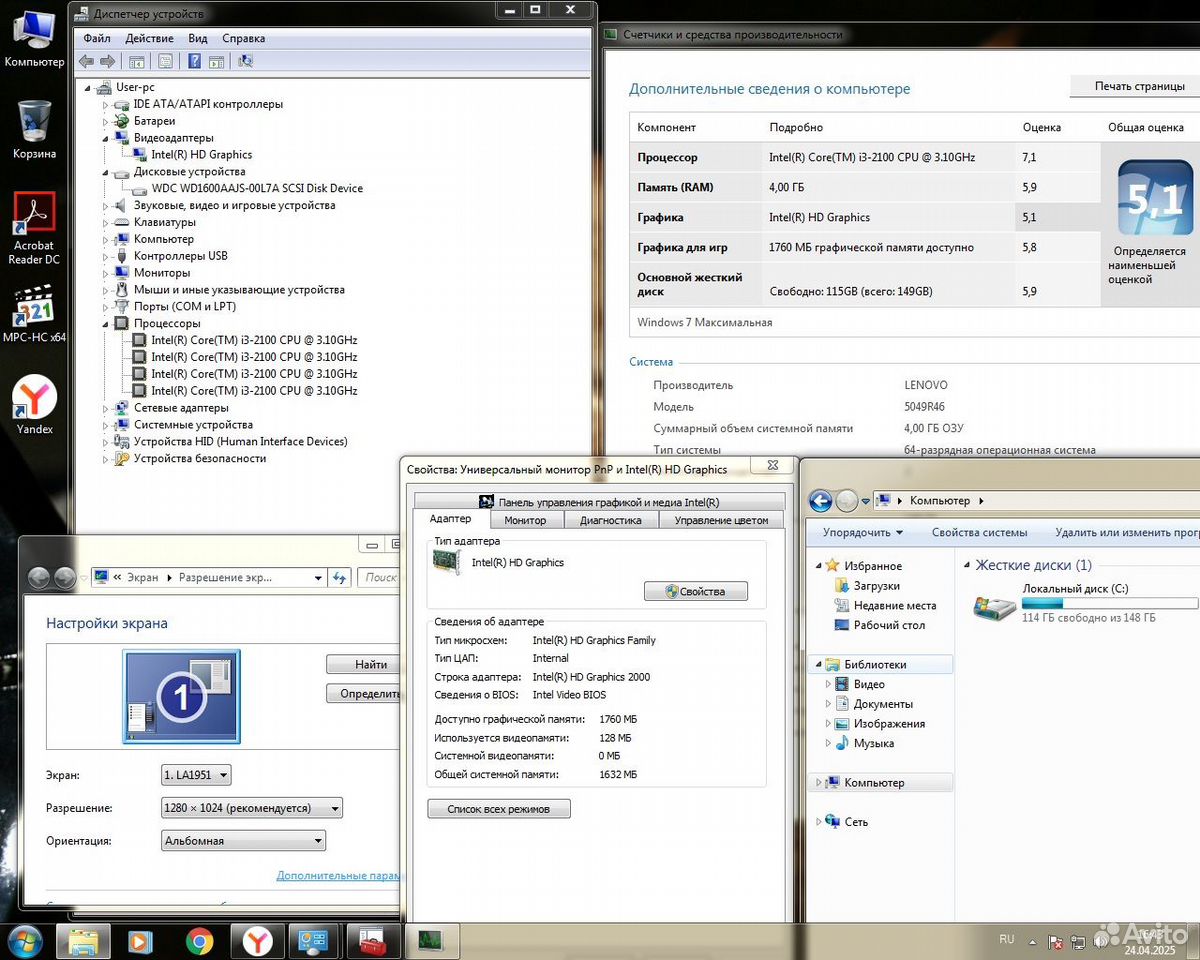The width and height of the screenshot is (1200, 960).
Task: Switch to red toolbox taskbar item
Action: [x=373, y=941]
